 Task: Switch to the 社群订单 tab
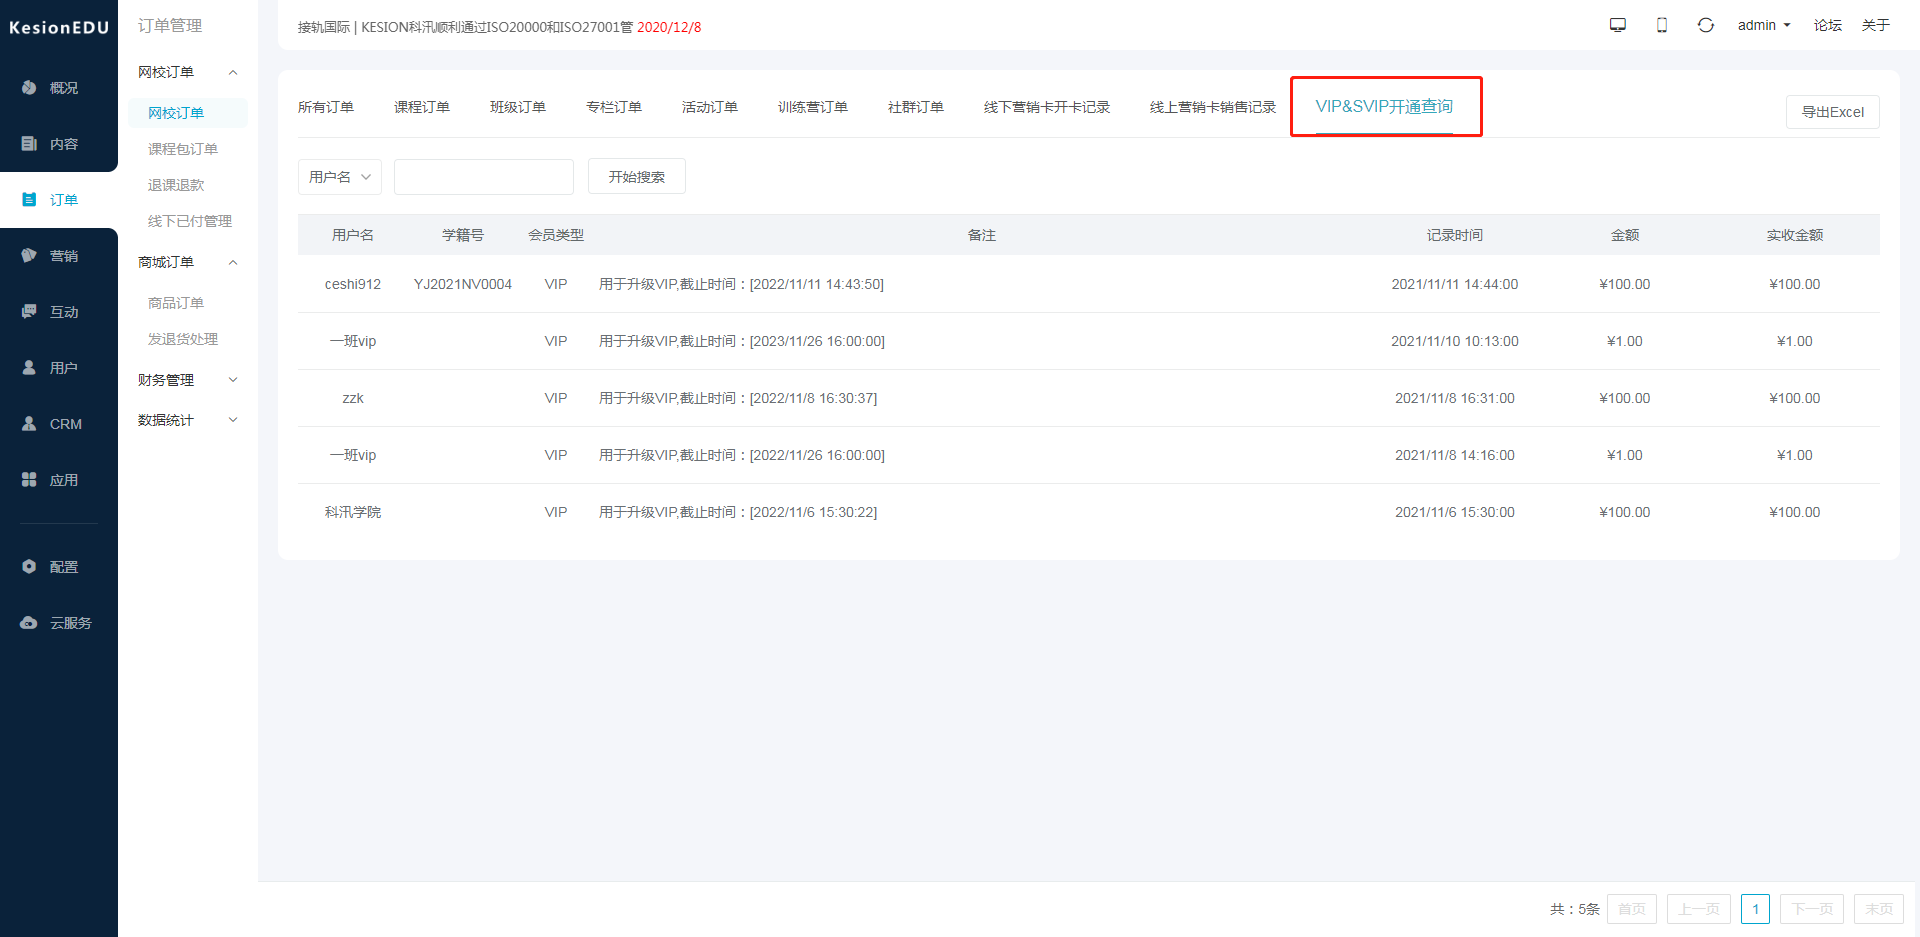916,107
